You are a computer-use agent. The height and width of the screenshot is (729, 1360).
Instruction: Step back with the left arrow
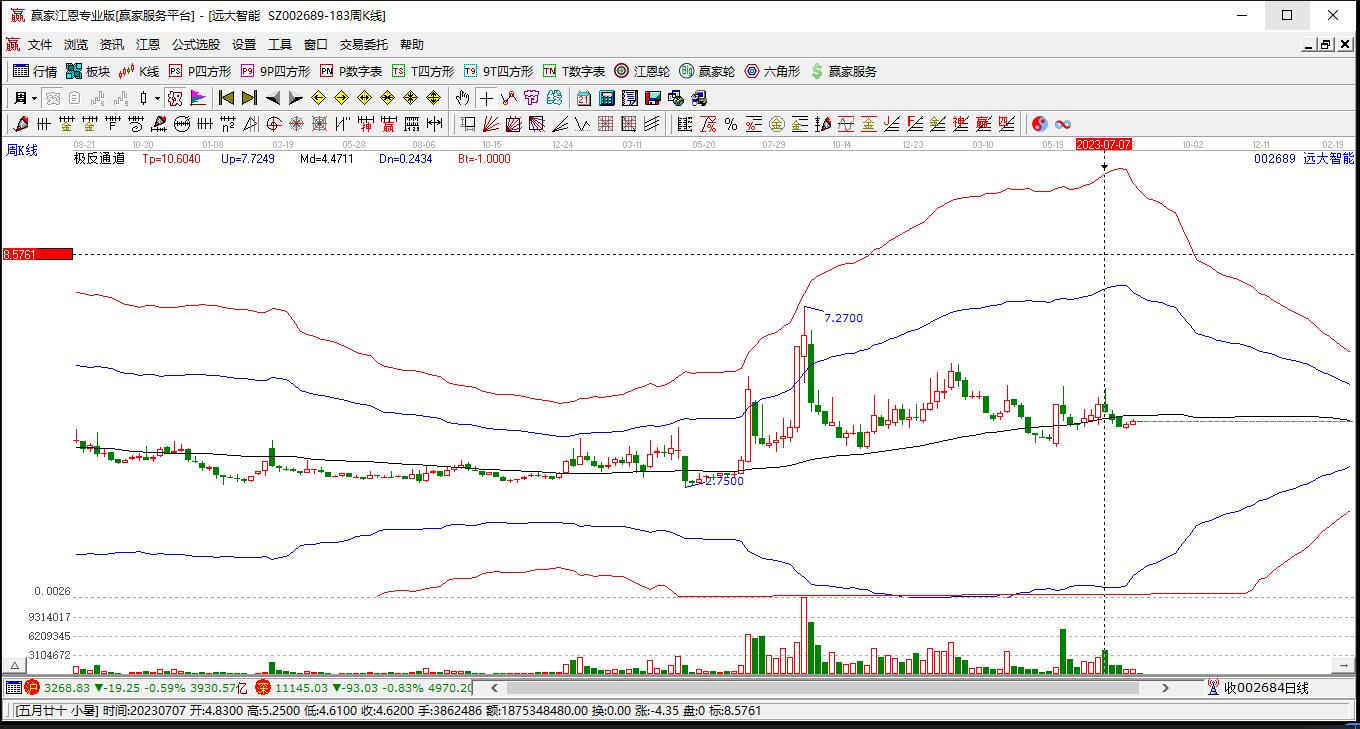(272, 98)
